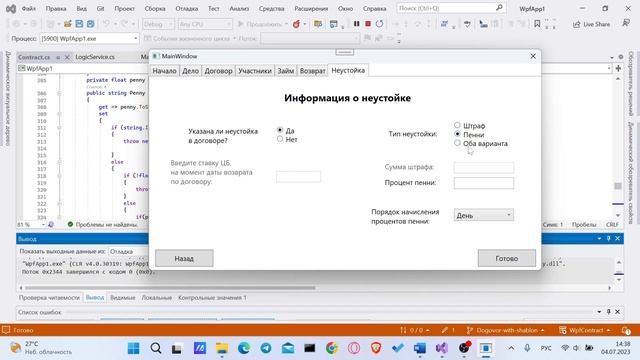Open the 'Расширения' menu
Viewport: 640px width, 360px height.
click(311, 8)
